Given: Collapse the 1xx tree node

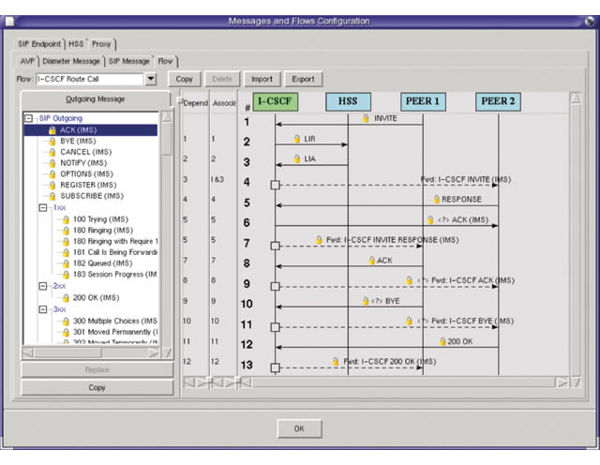Looking at the screenshot, I should (x=43, y=208).
